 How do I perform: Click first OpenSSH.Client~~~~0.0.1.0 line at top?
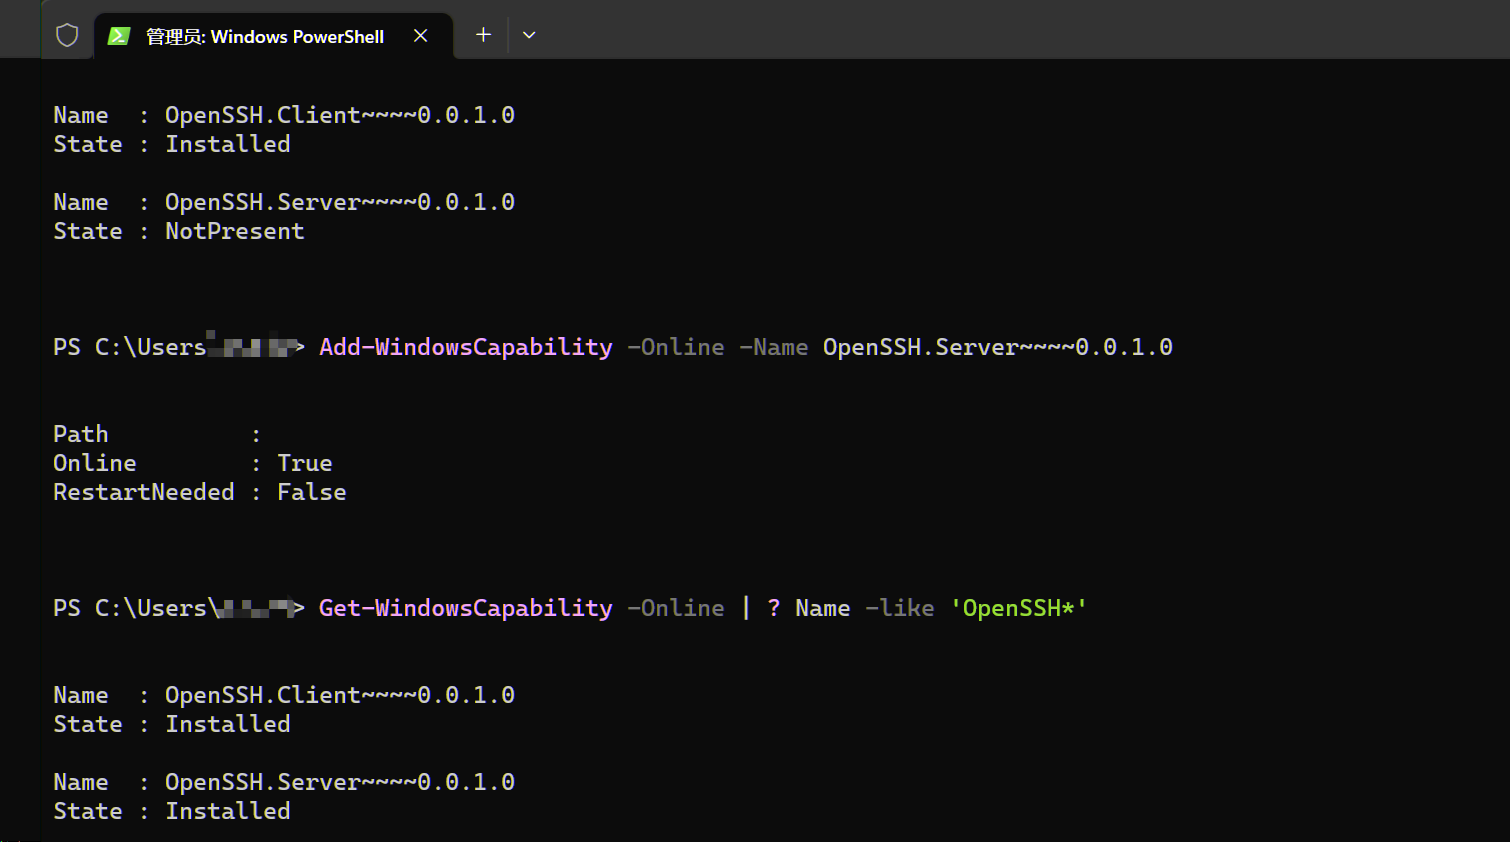340,115
